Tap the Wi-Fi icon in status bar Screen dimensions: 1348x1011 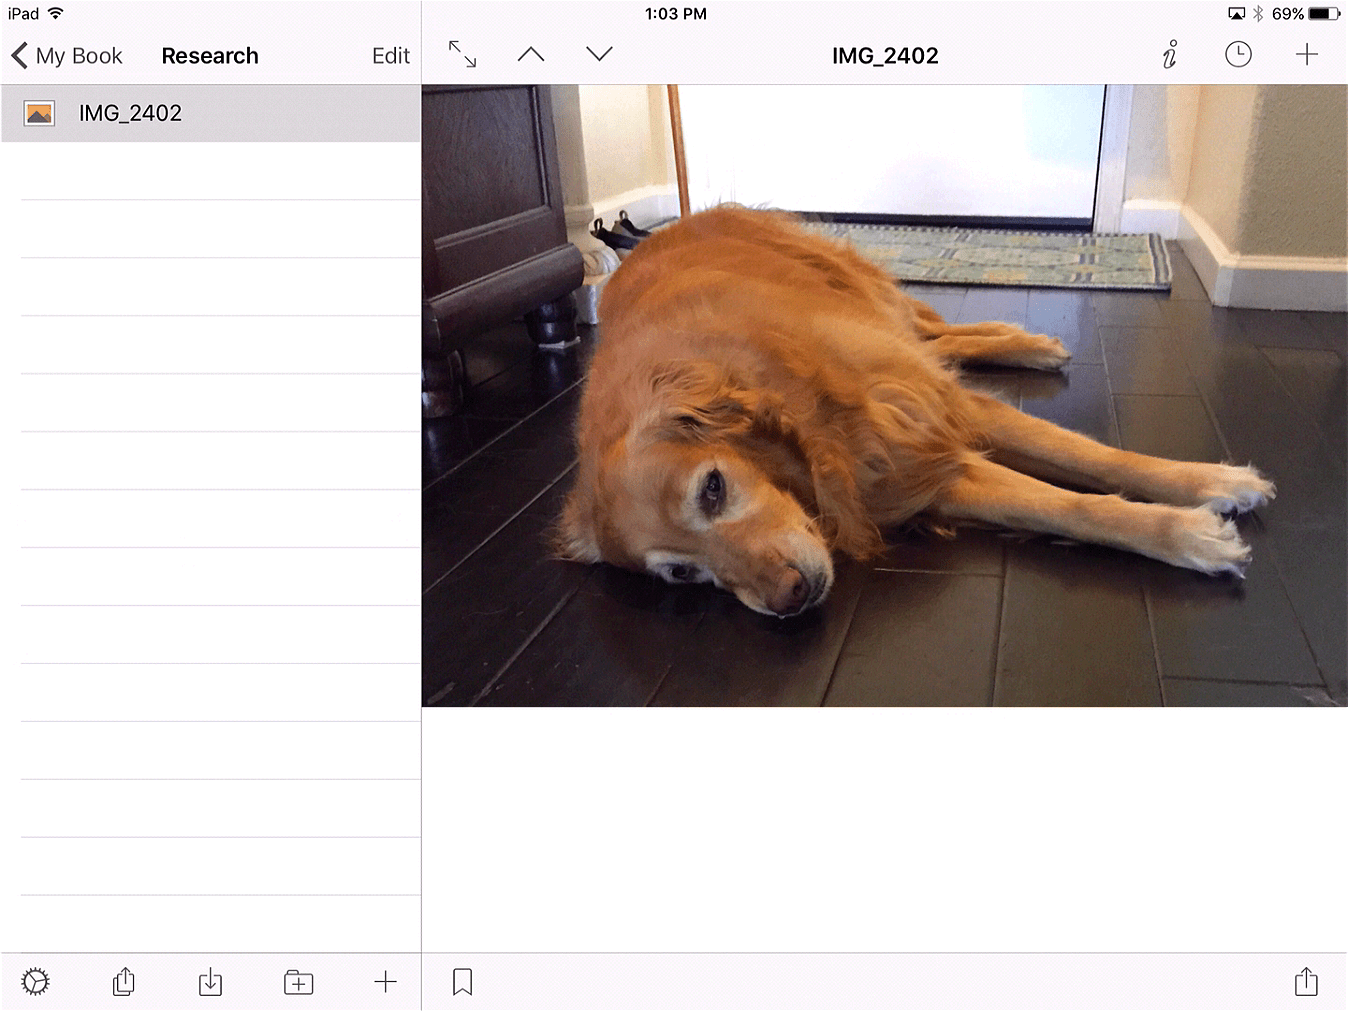(56, 13)
